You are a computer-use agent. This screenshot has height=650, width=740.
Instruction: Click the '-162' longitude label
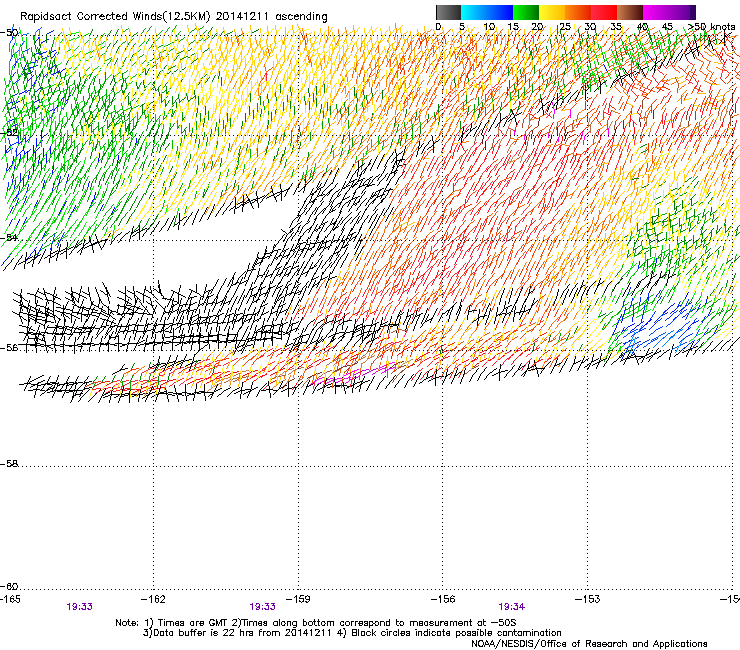(x=153, y=599)
